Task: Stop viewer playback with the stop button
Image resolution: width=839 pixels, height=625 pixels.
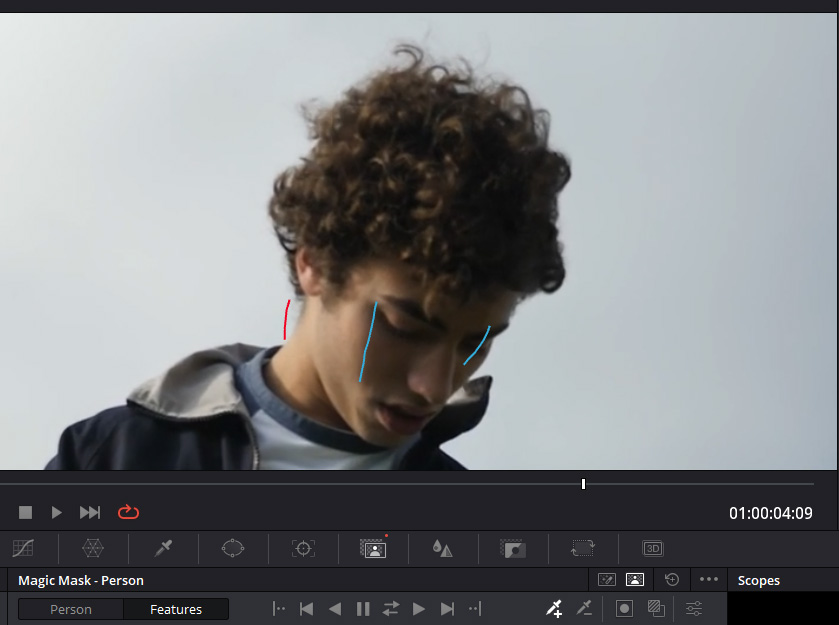Action: coord(25,513)
